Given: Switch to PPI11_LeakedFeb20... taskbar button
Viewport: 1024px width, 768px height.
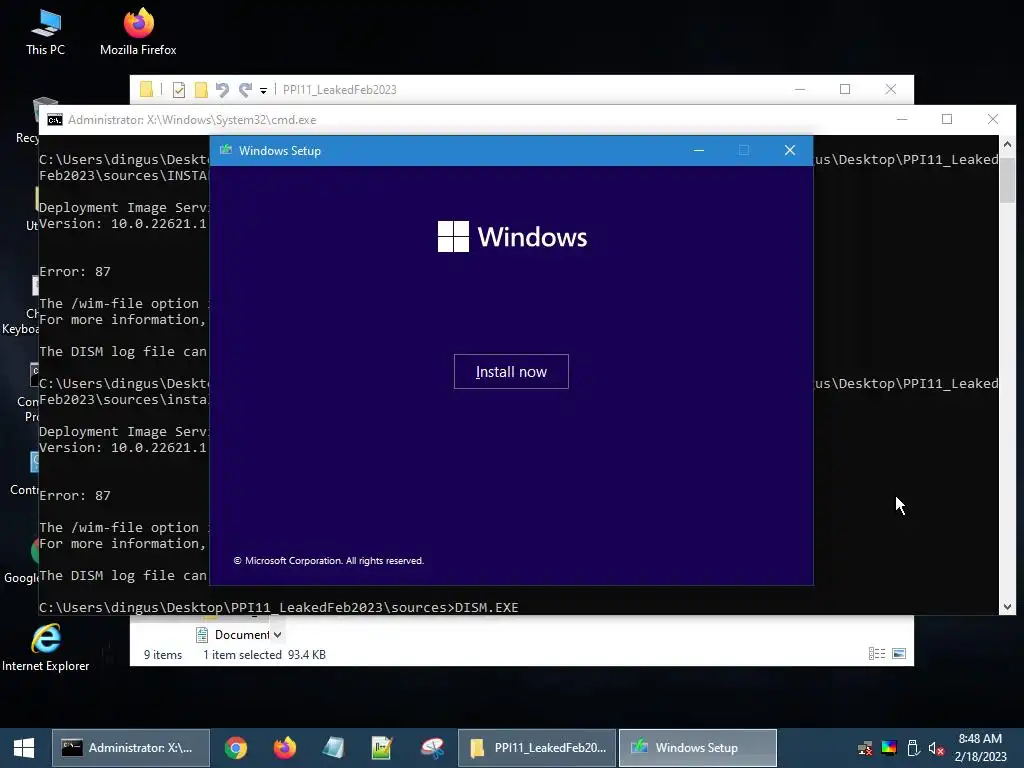Looking at the screenshot, I should click(x=537, y=748).
